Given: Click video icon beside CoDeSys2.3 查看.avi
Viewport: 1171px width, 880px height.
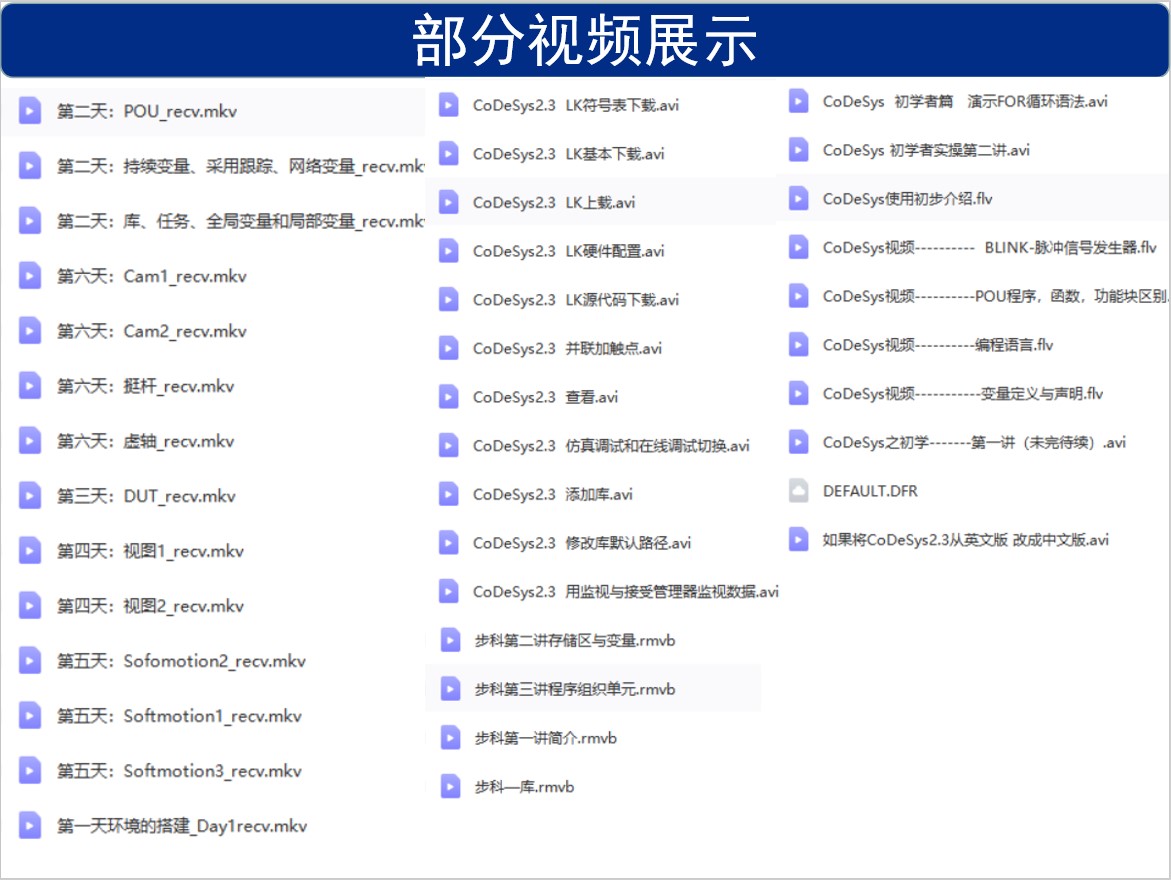Looking at the screenshot, I should point(448,397).
